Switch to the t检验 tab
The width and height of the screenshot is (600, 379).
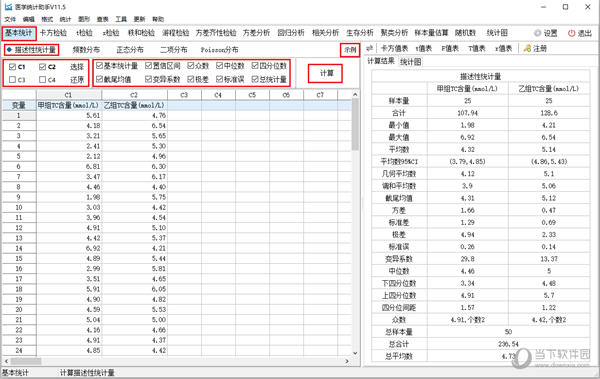(x=84, y=33)
